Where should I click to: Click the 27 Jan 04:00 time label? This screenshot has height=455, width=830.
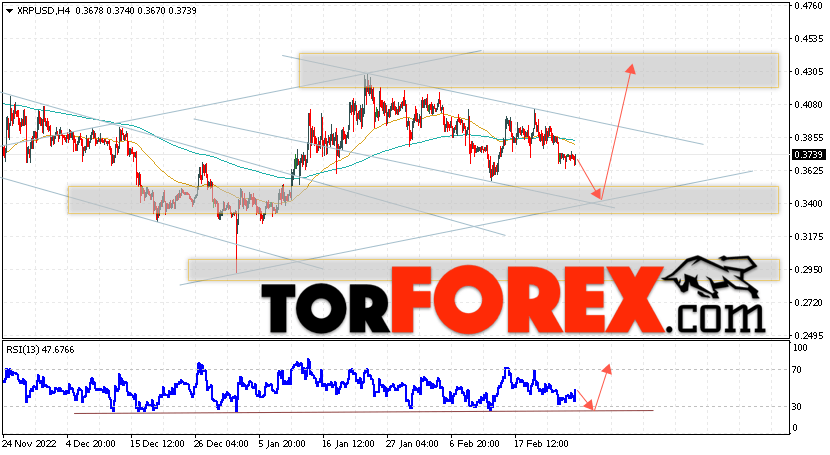click(x=411, y=443)
